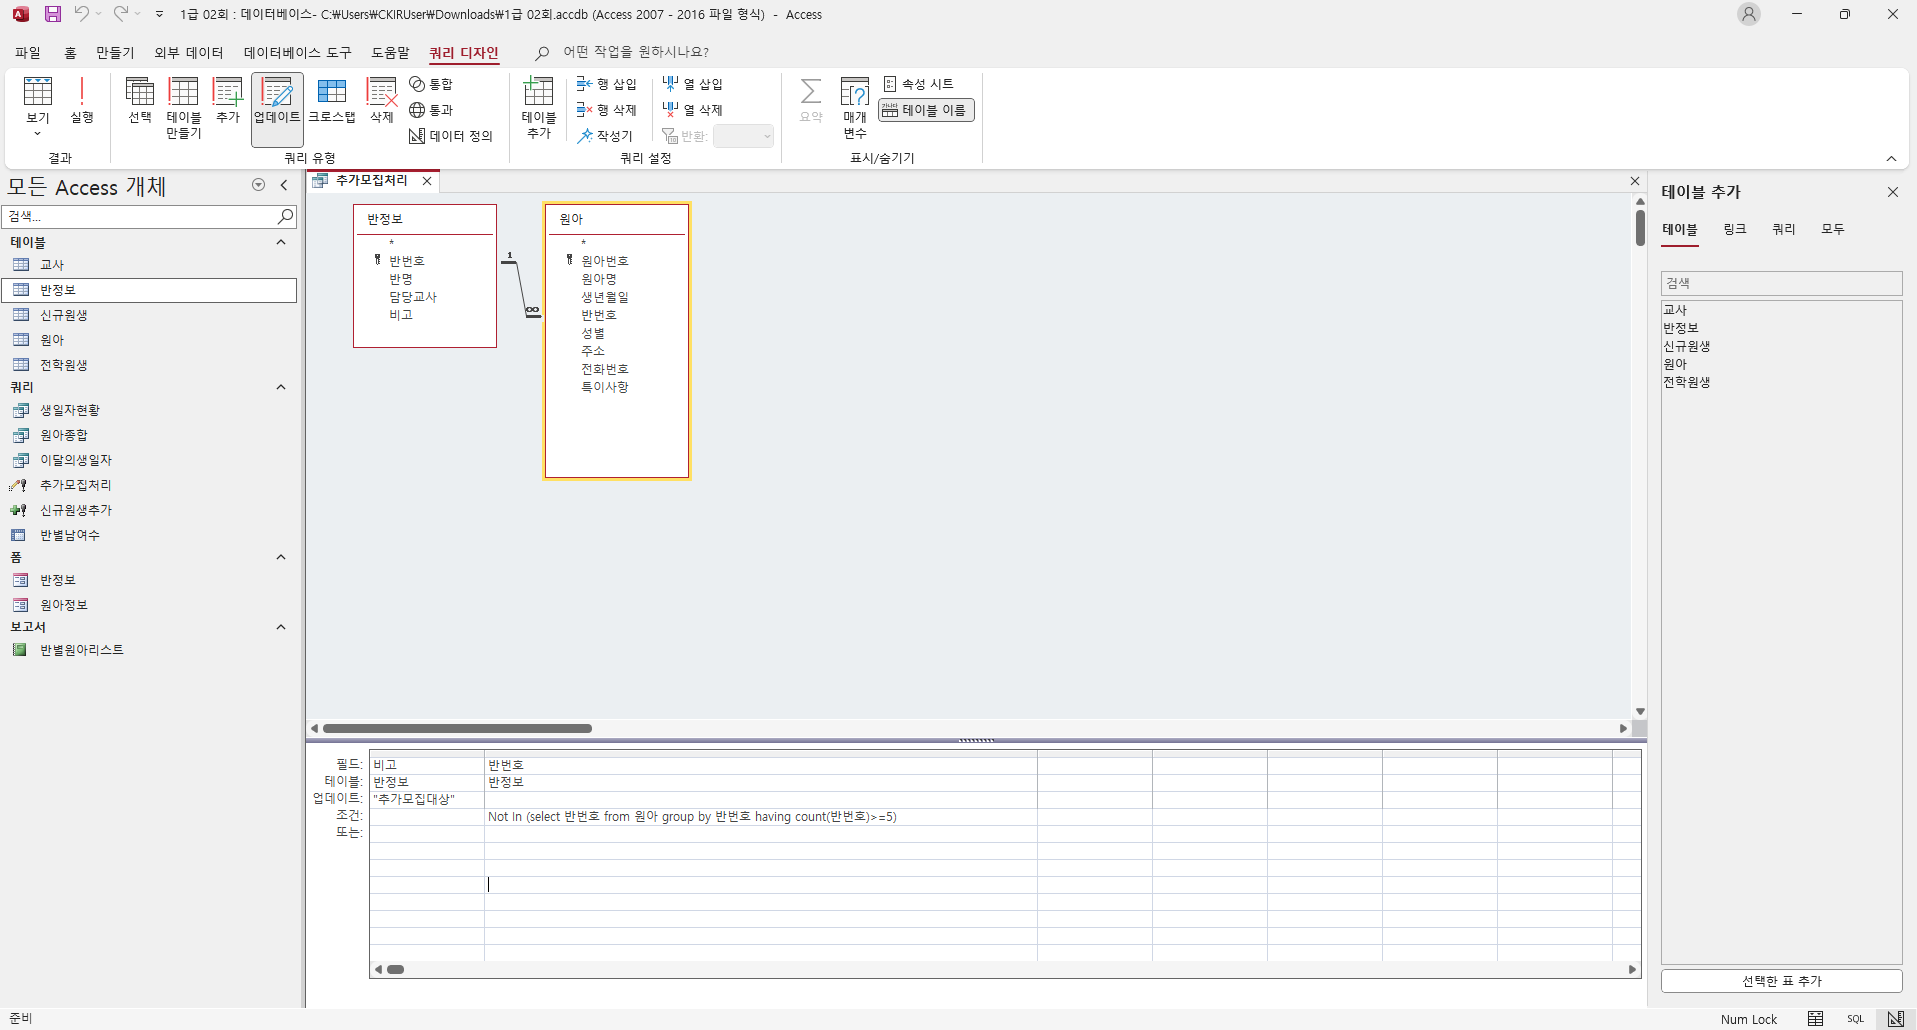
Task: Click the 작성기 builder icon
Action: point(605,136)
